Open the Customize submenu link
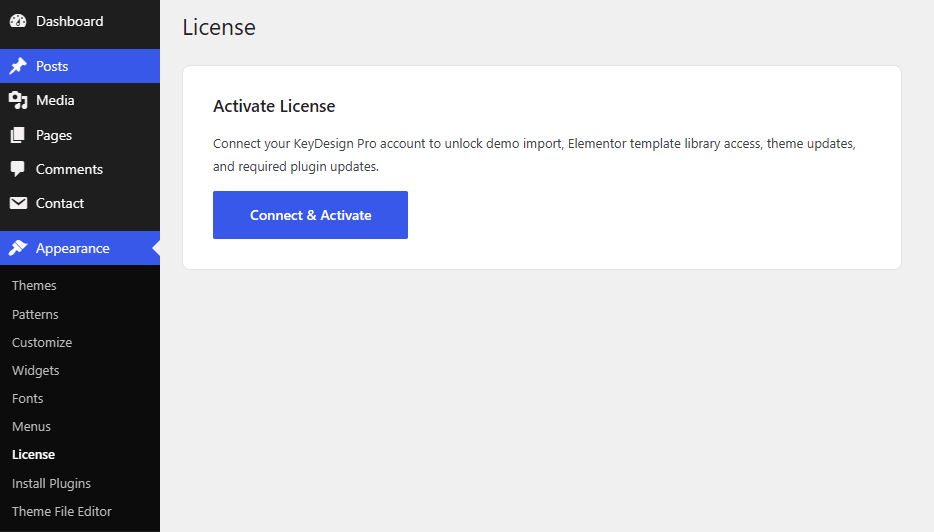934x532 pixels. [x=42, y=343]
